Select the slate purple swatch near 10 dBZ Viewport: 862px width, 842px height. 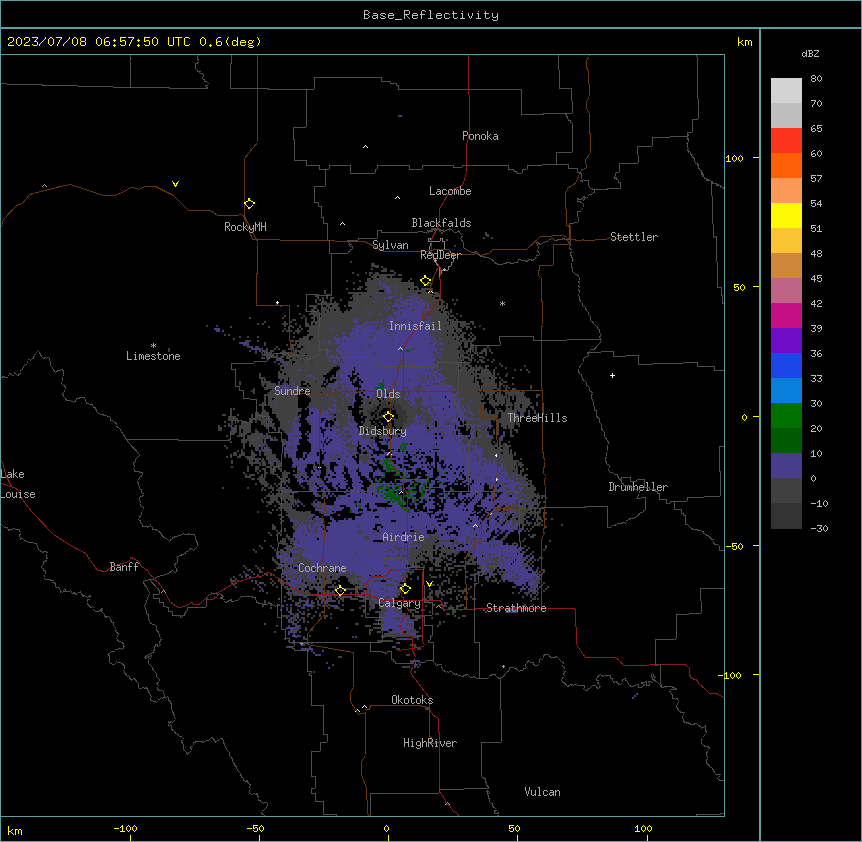[x=786, y=466]
